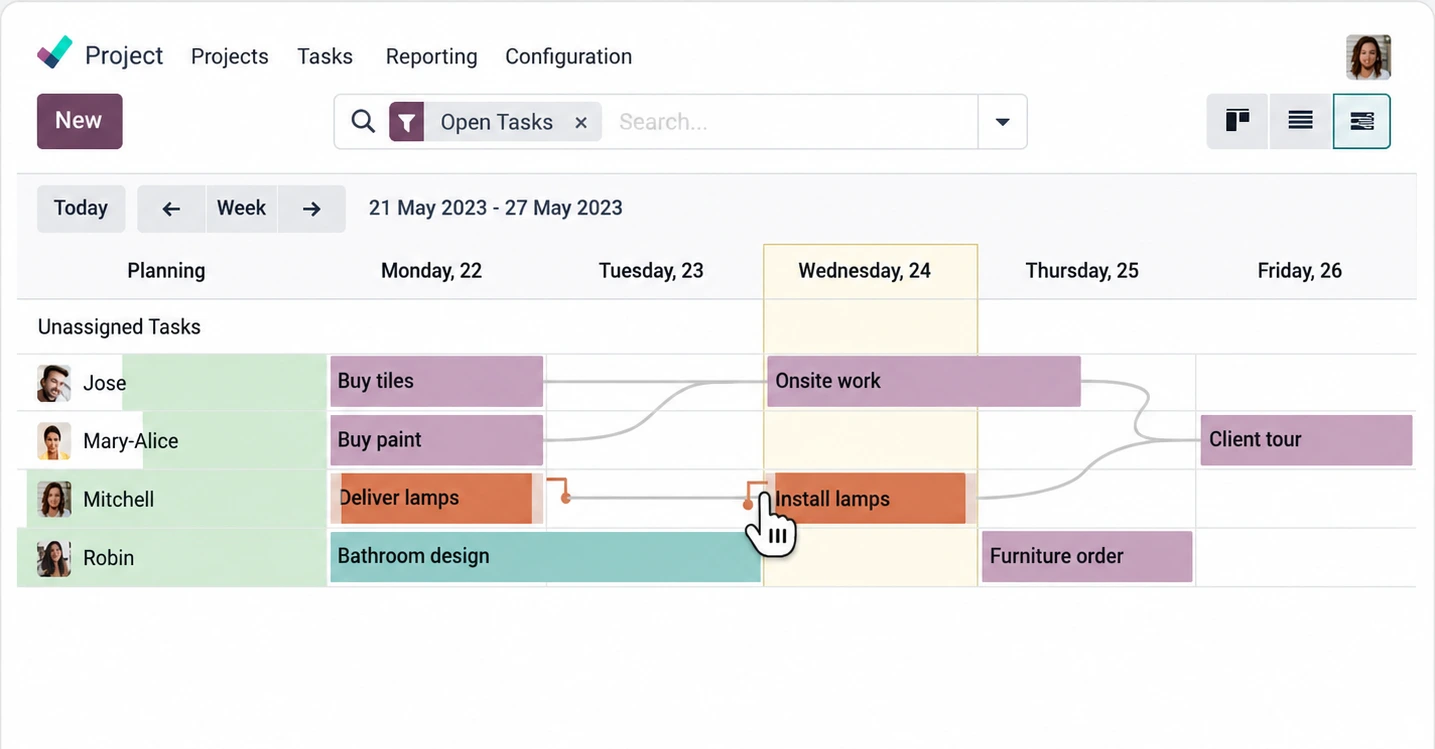The width and height of the screenshot is (1435, 749).
Task: Select the Deliver lamps task bar
Action: (436, 498)
